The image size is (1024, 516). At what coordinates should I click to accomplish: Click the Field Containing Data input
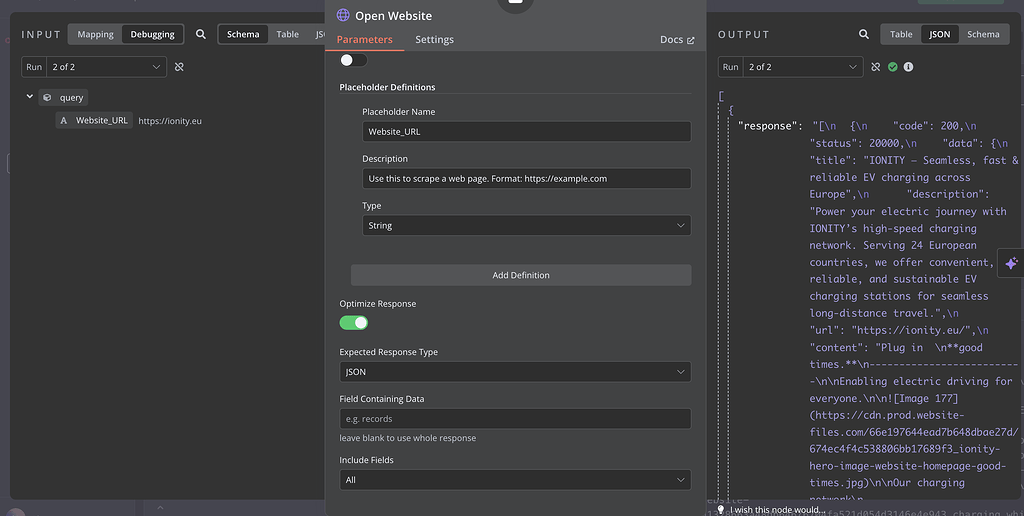click(515, 419)
